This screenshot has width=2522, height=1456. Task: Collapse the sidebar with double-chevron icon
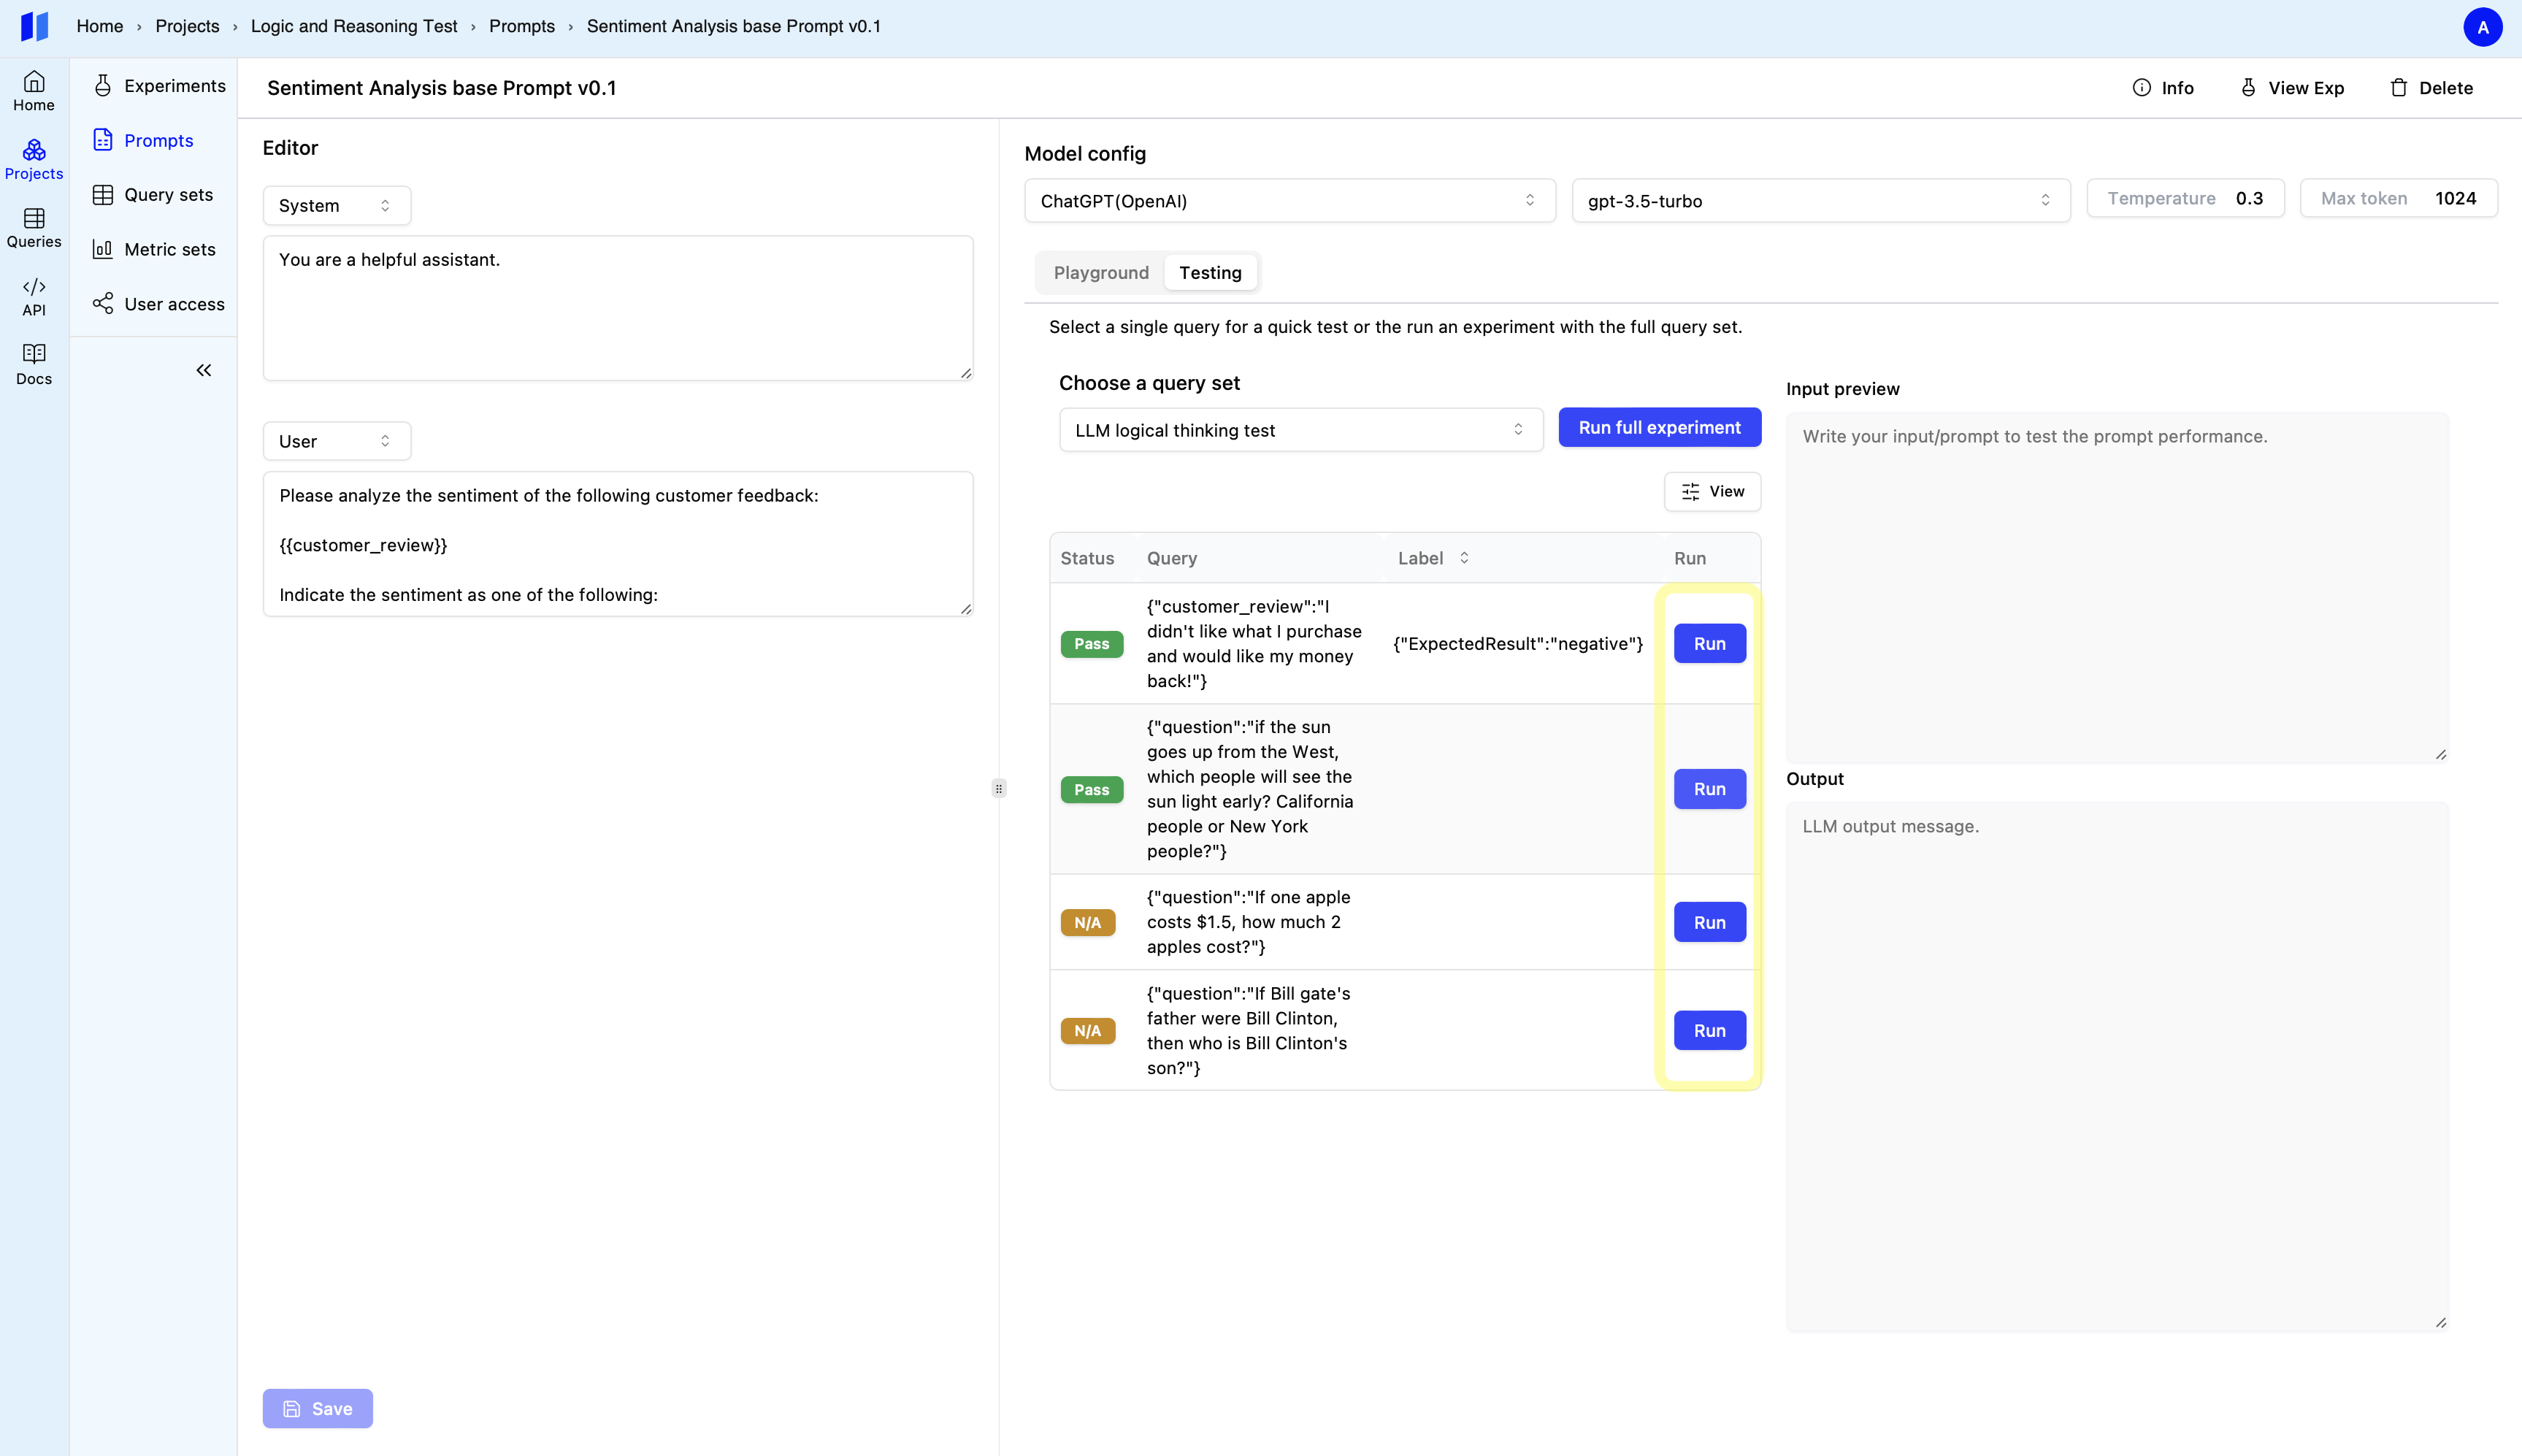(x=204, y=371)
